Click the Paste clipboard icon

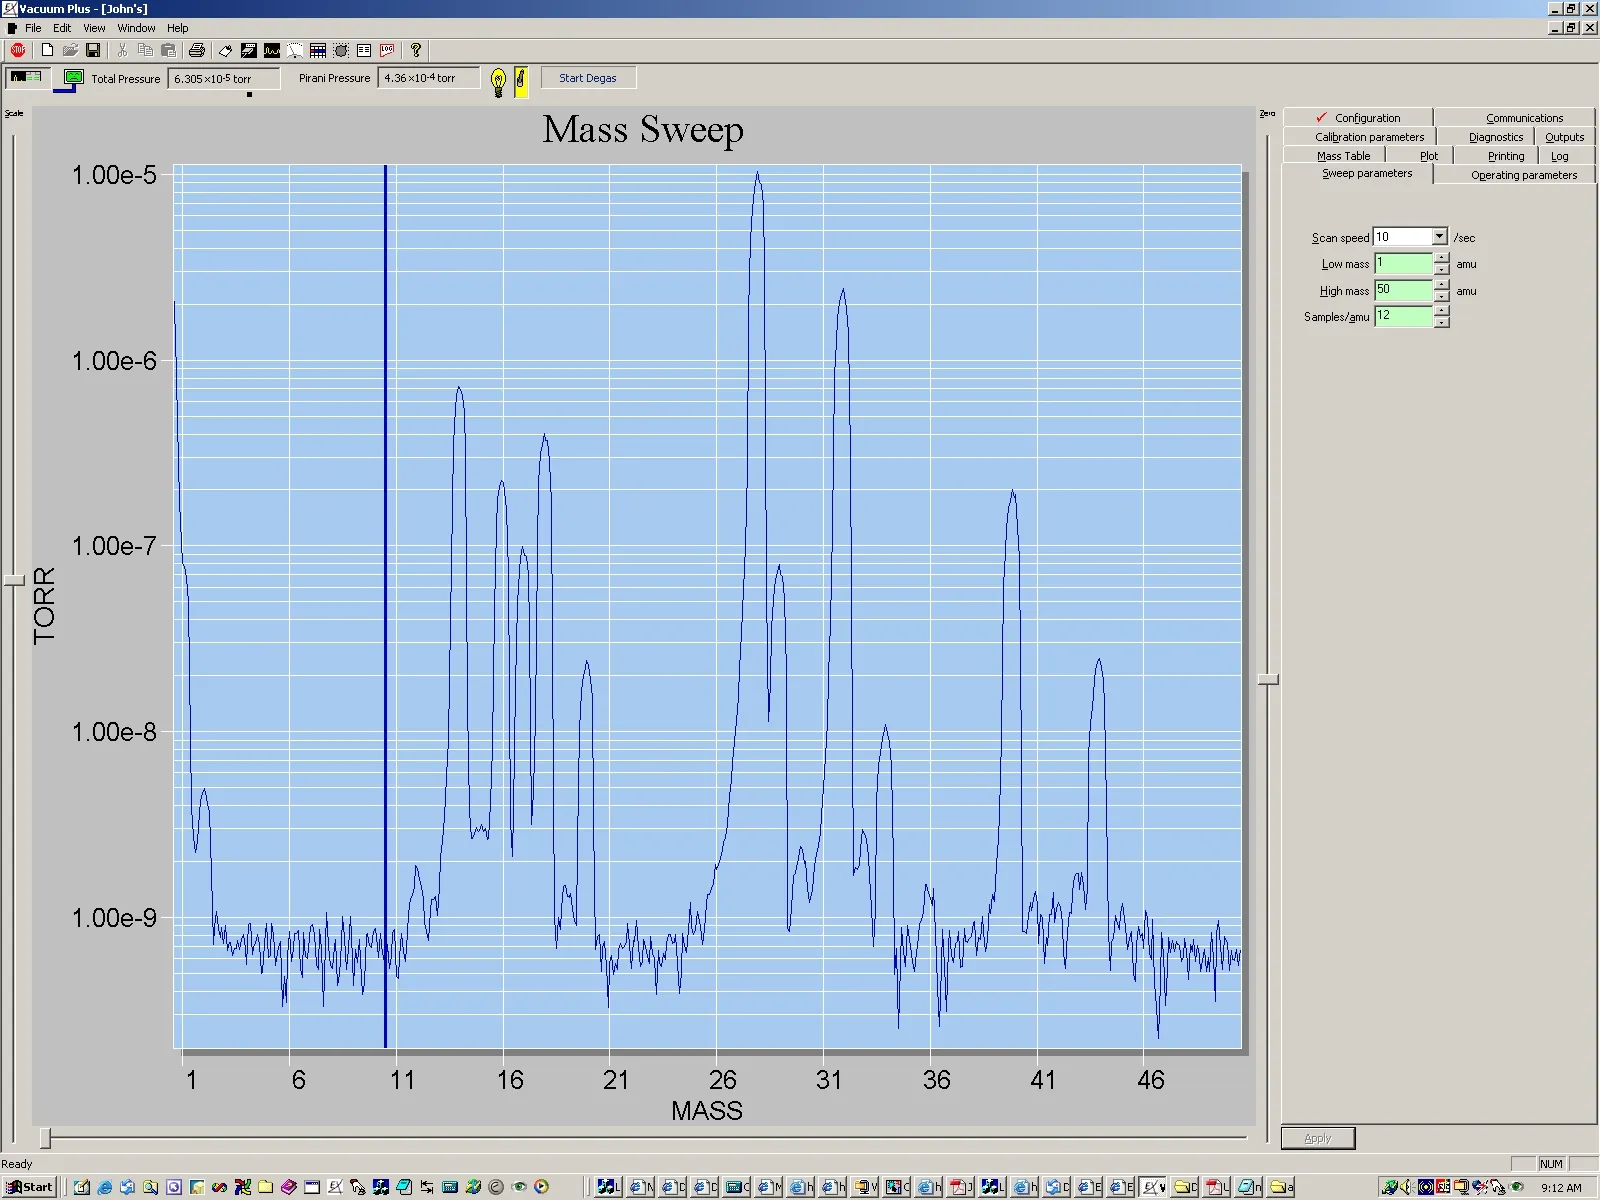169,50
